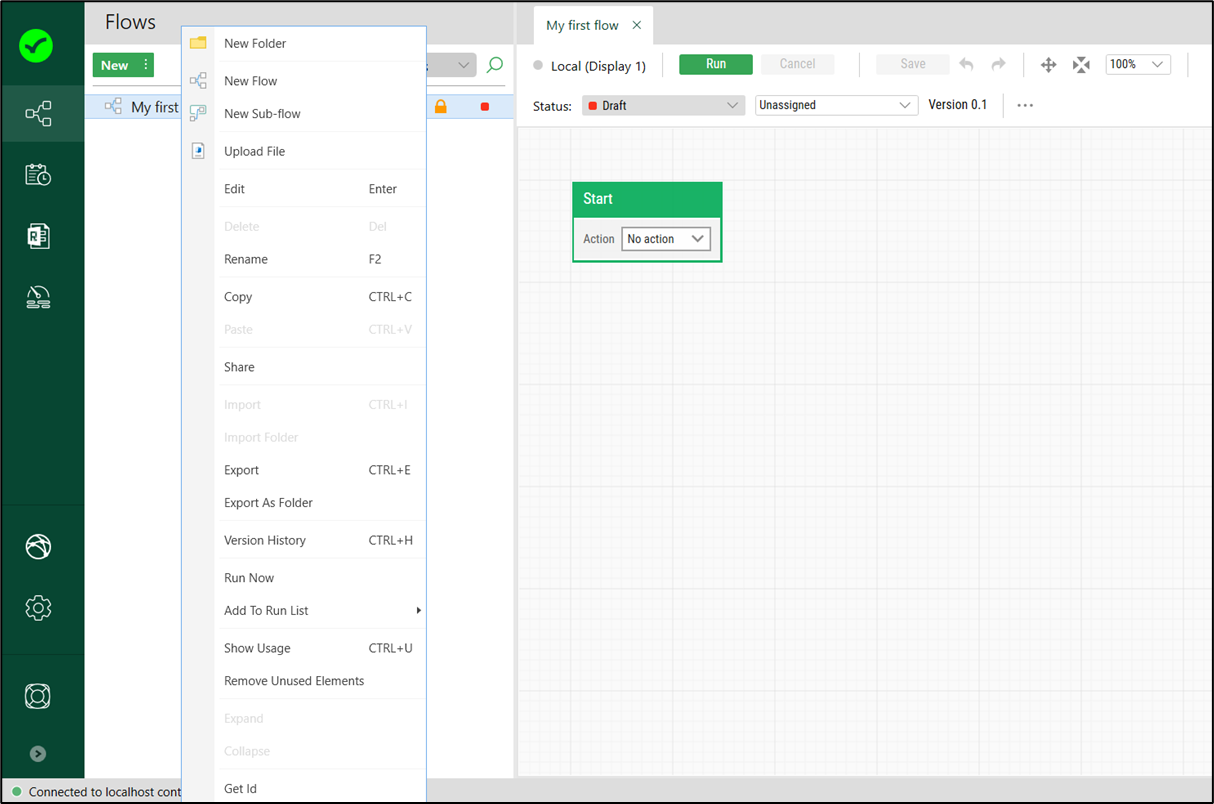
Task: Open the zoom level 100% dropdown
Action: pos(1138,63)
